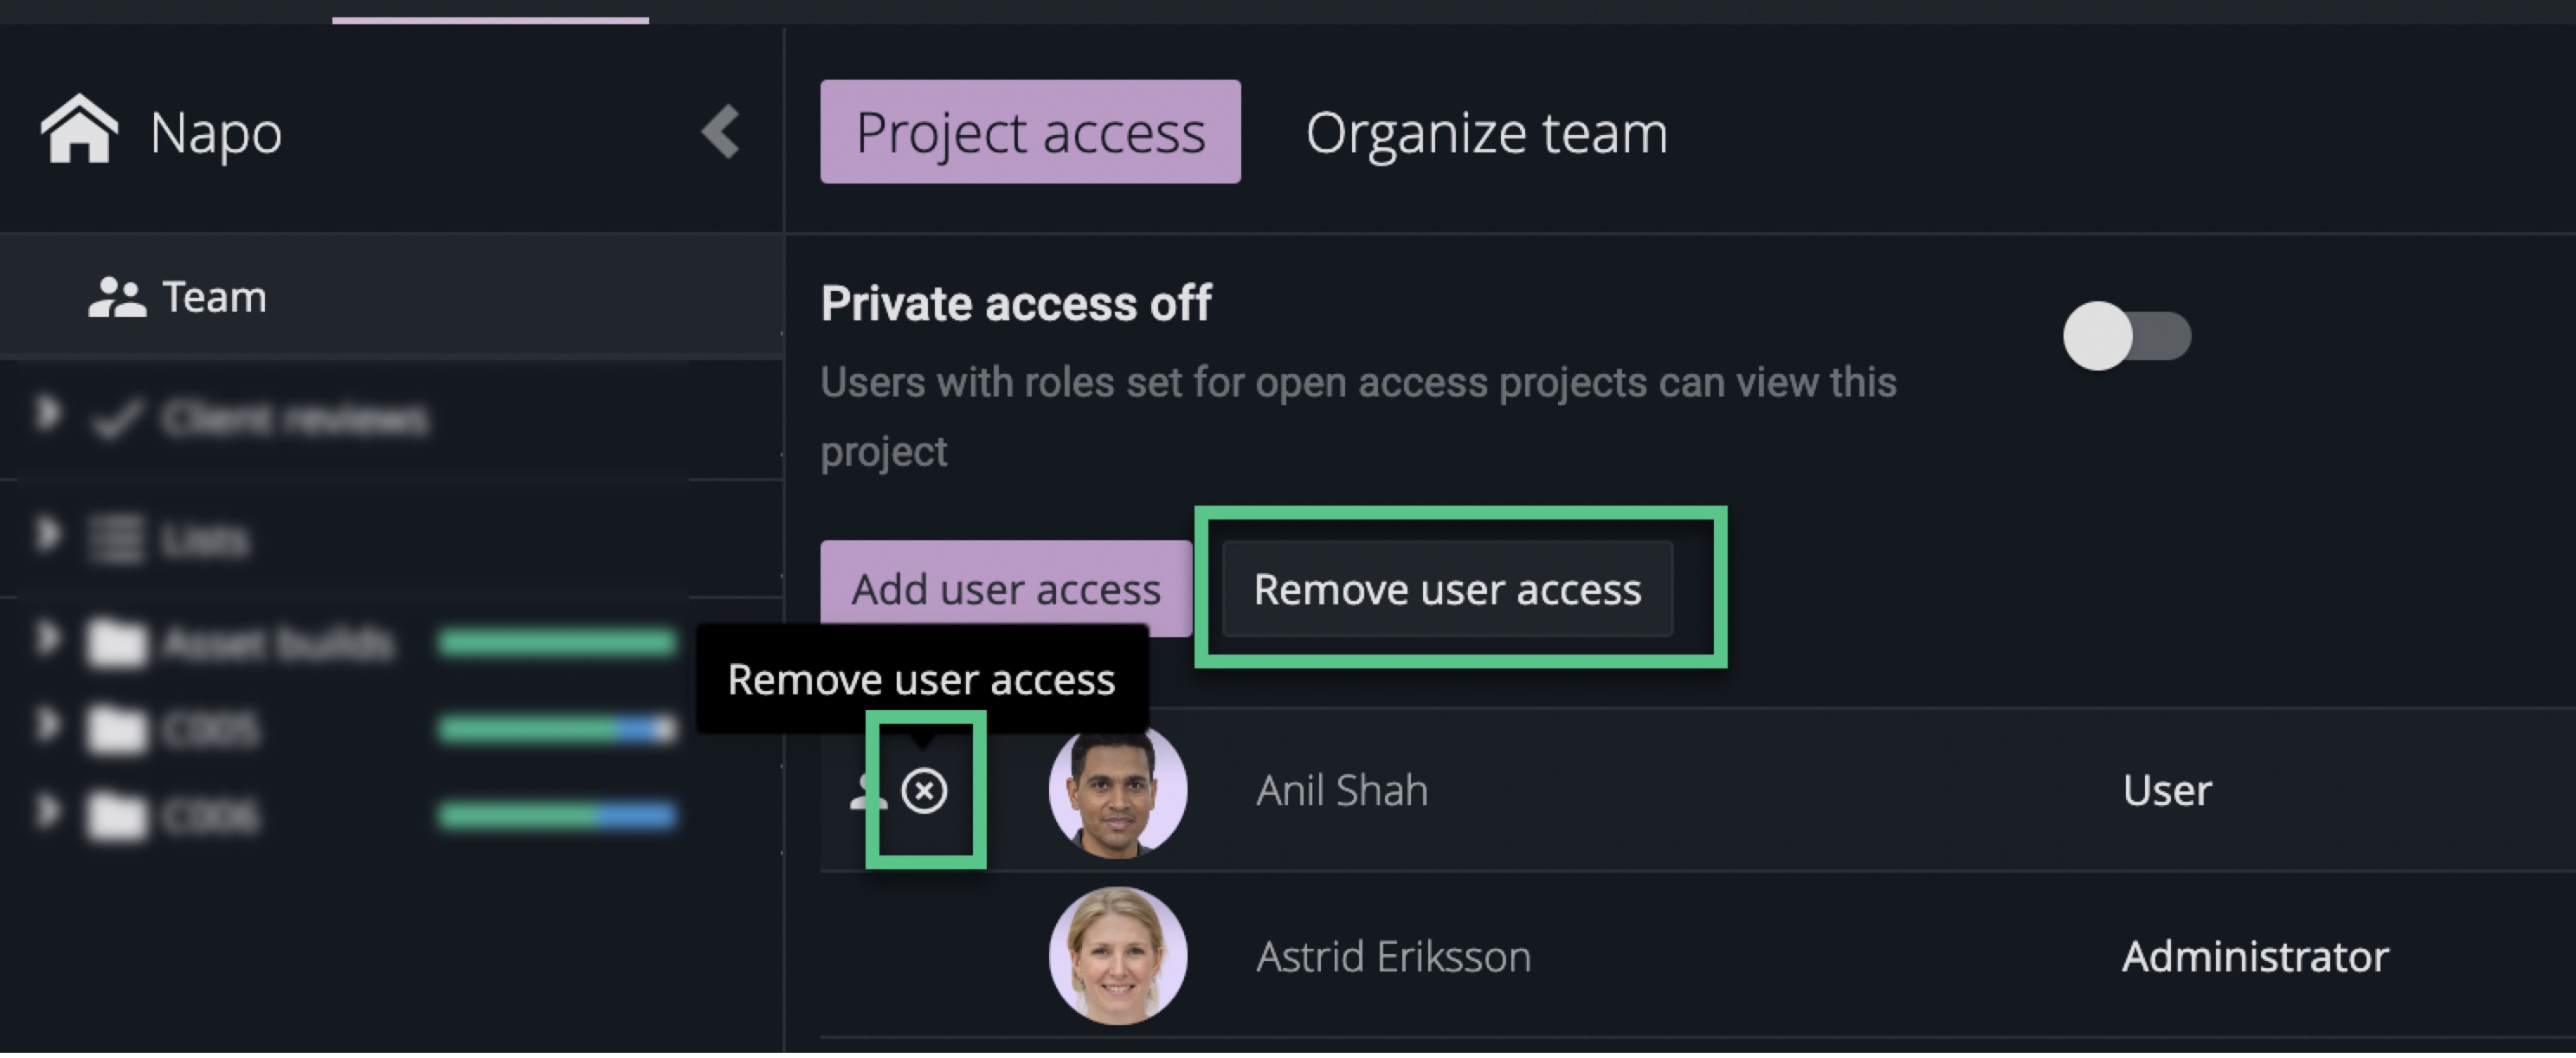Click Astrid Eriksson's avatar photo
This screenshot has width=2576, height=1058.
1118,956
